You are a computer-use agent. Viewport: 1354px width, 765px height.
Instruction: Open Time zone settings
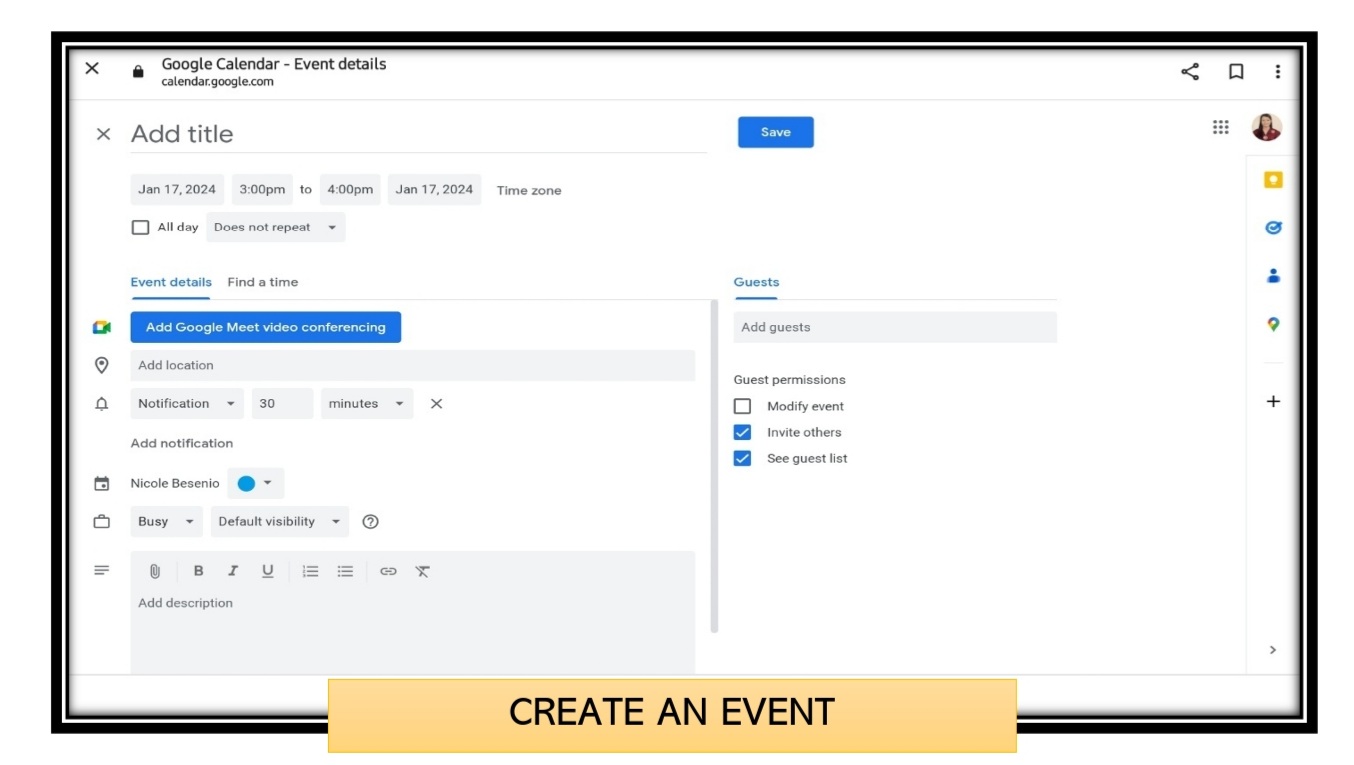pyautogui.click(x=529, y=191)
